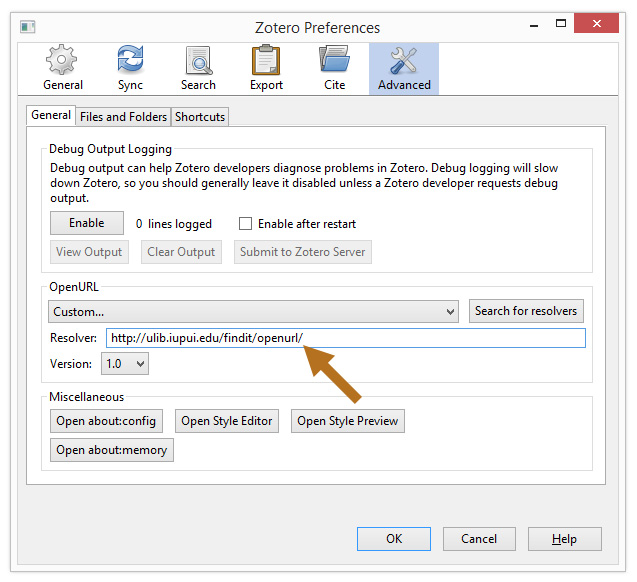Click Enable debug logging button

[x=87, y=223]
